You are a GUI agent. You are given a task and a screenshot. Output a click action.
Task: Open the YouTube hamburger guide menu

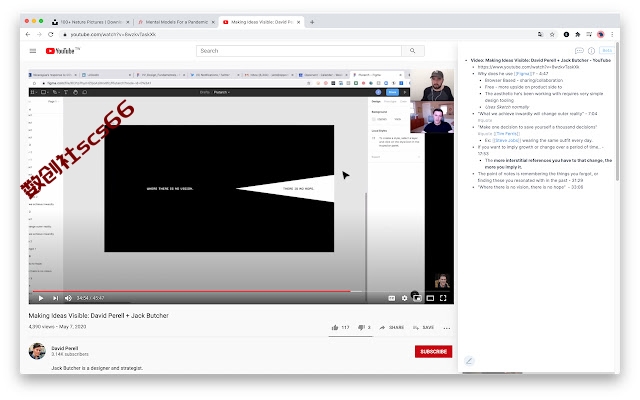click(x=33, y=51)
